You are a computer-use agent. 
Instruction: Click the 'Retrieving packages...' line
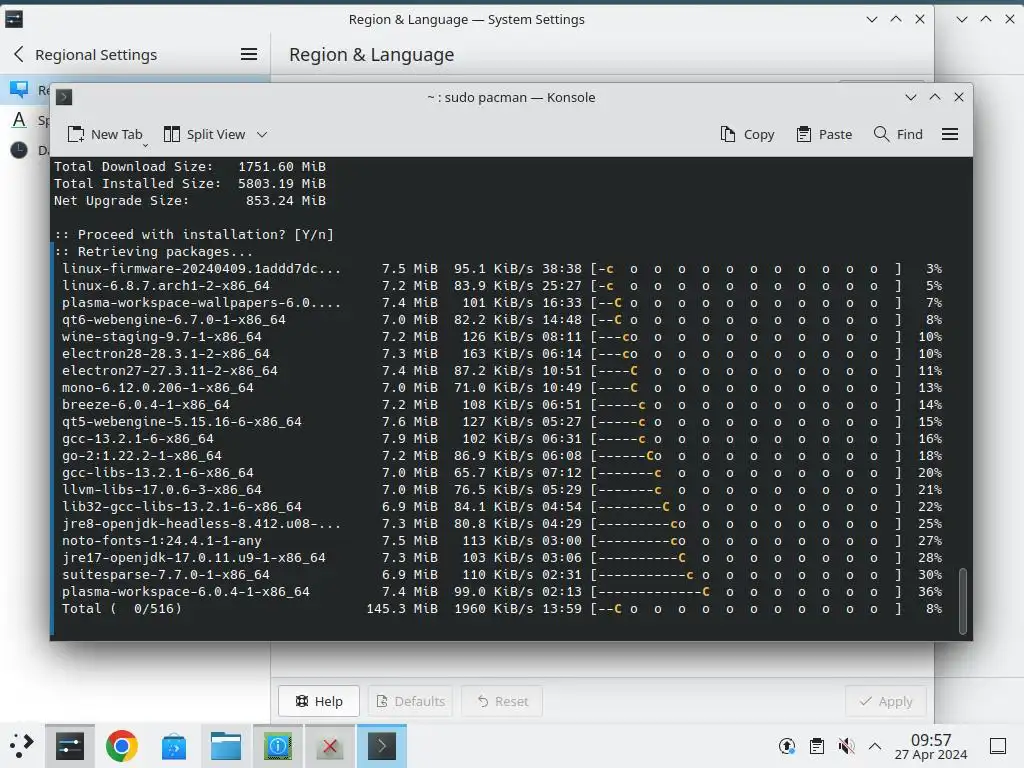pos(153,251)
